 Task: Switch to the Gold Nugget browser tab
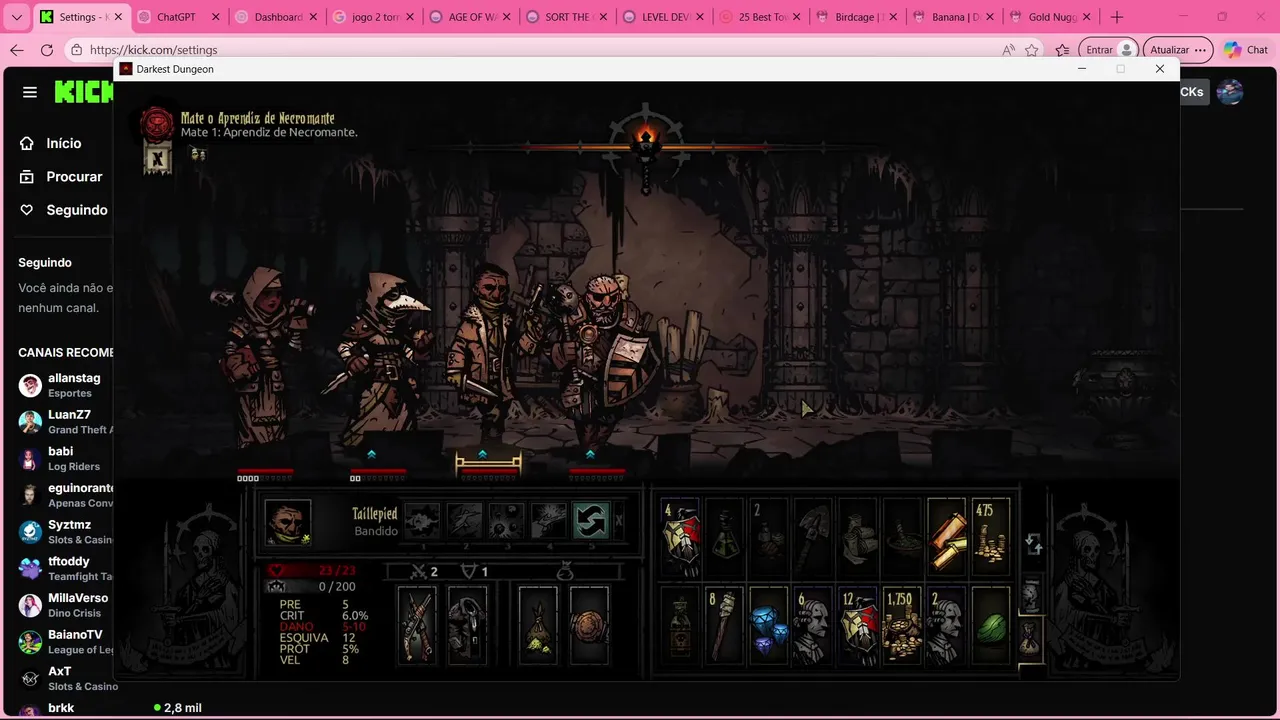coord(1050,17)
